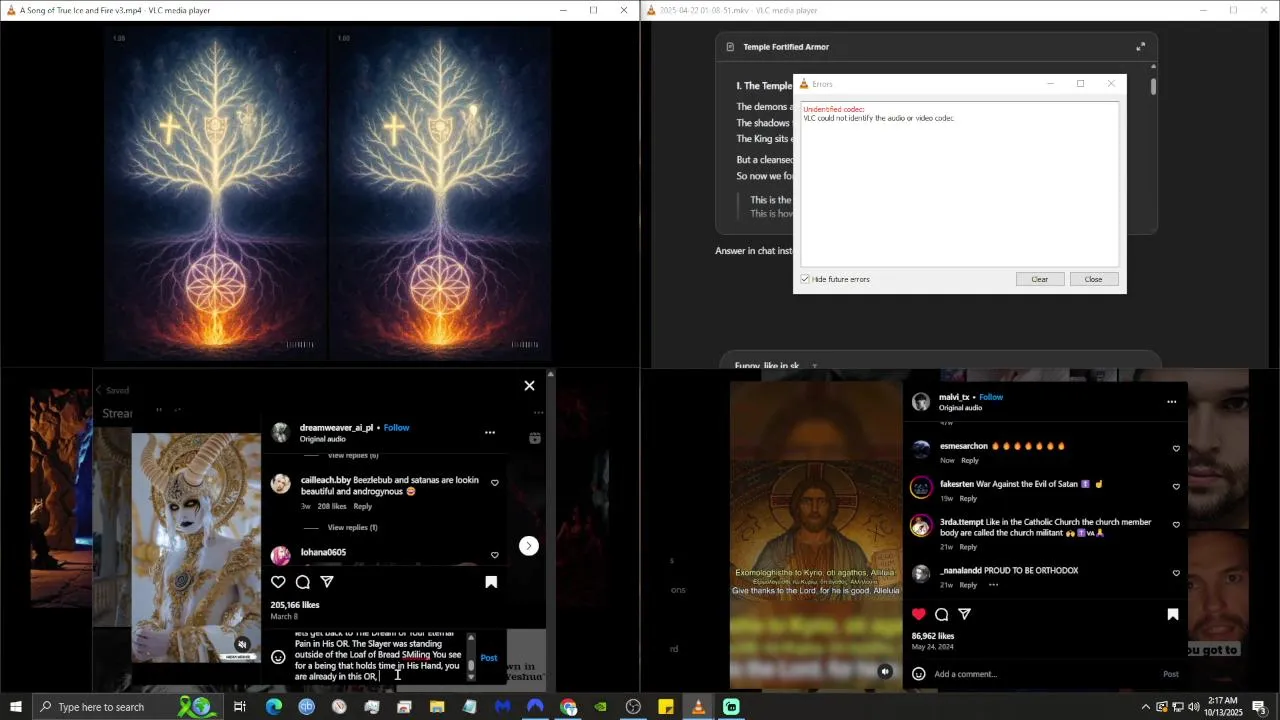Reply to cailleach.bby's comment
Viewport: 1280px width, 720px height.
tap(362, 506)
